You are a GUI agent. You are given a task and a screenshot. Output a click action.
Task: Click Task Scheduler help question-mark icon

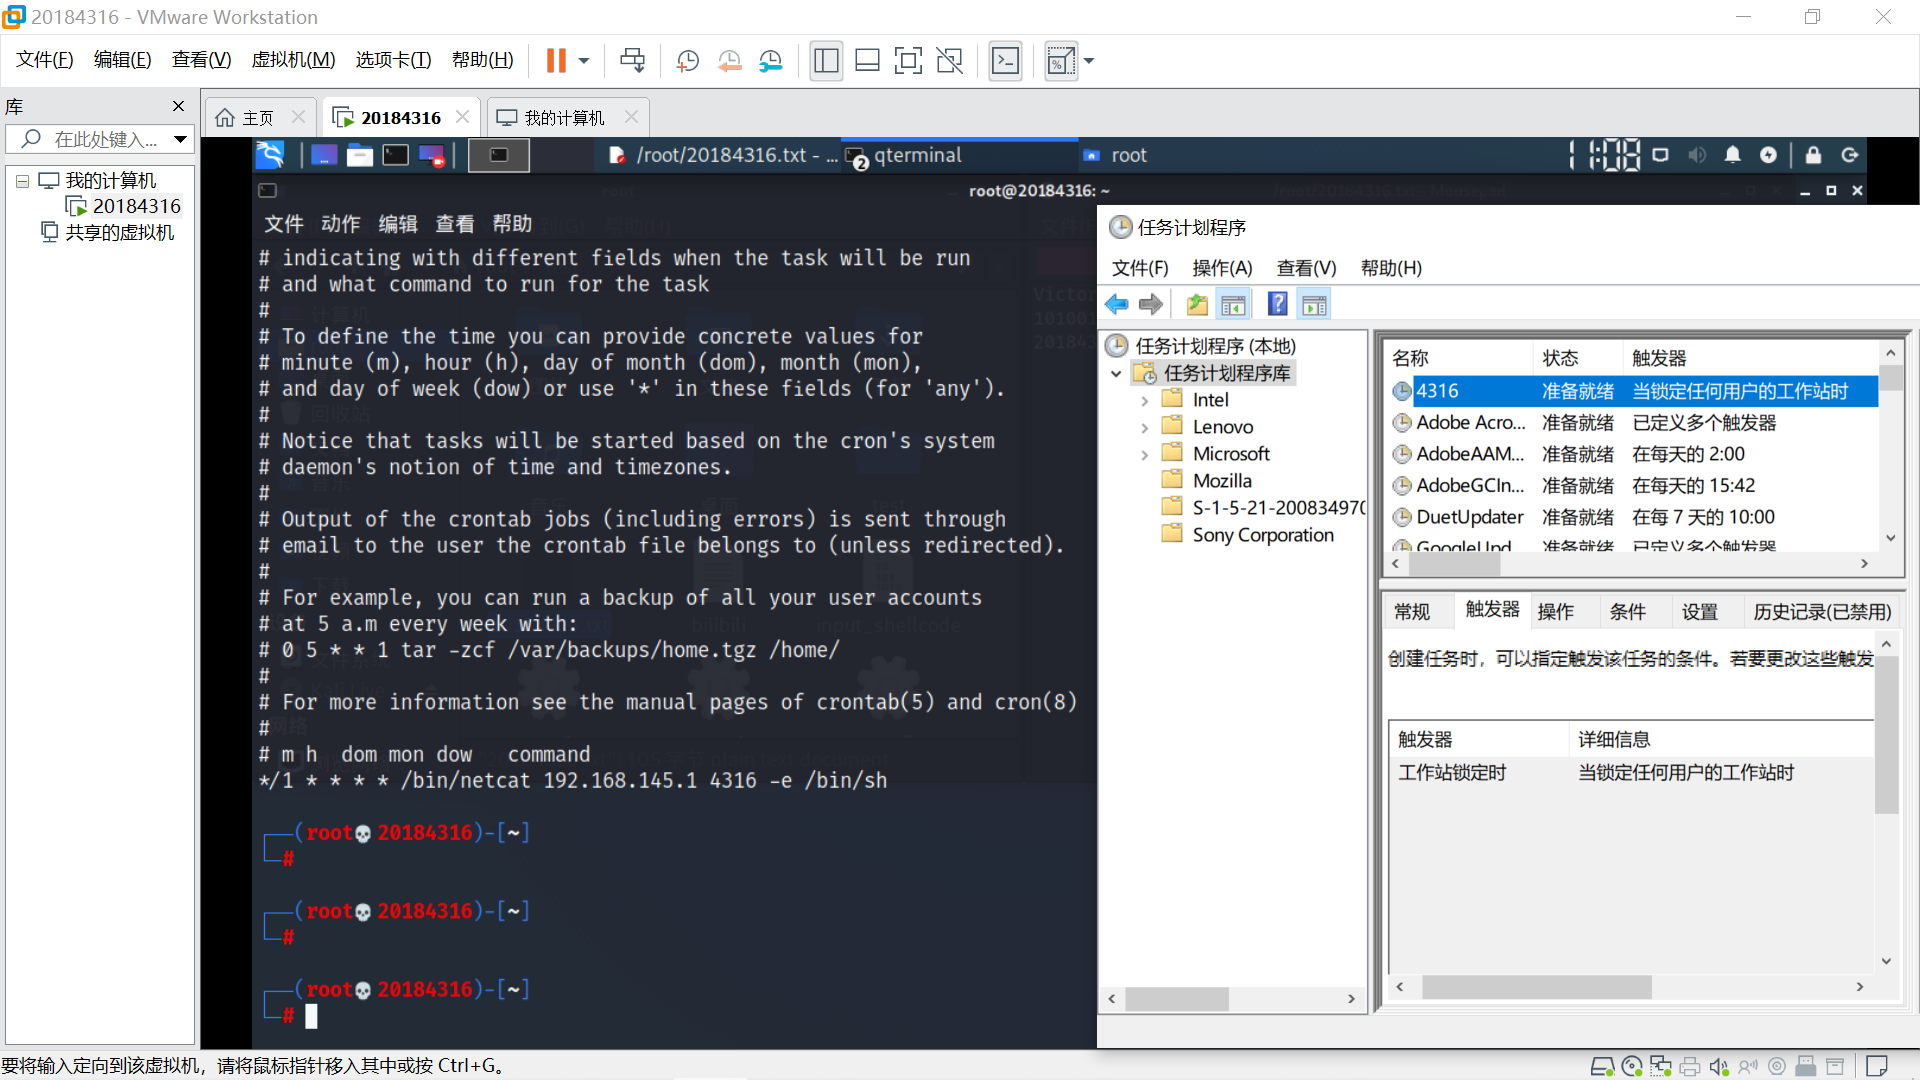pos(1277,304)
